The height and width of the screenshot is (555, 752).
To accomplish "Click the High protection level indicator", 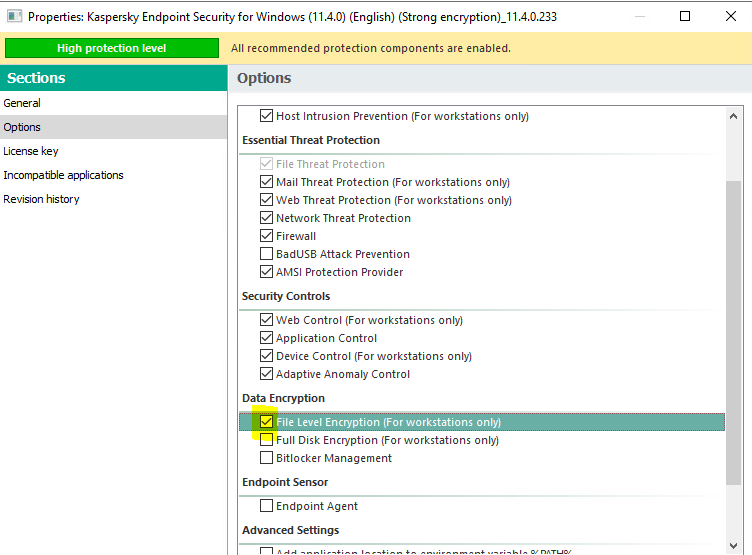I will 112,48.
